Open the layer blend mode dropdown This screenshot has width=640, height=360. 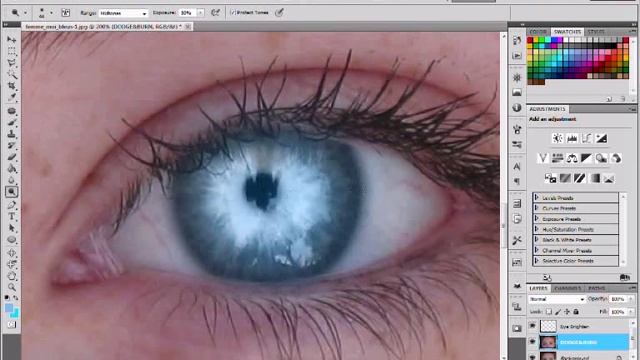(x=557, y=299)
